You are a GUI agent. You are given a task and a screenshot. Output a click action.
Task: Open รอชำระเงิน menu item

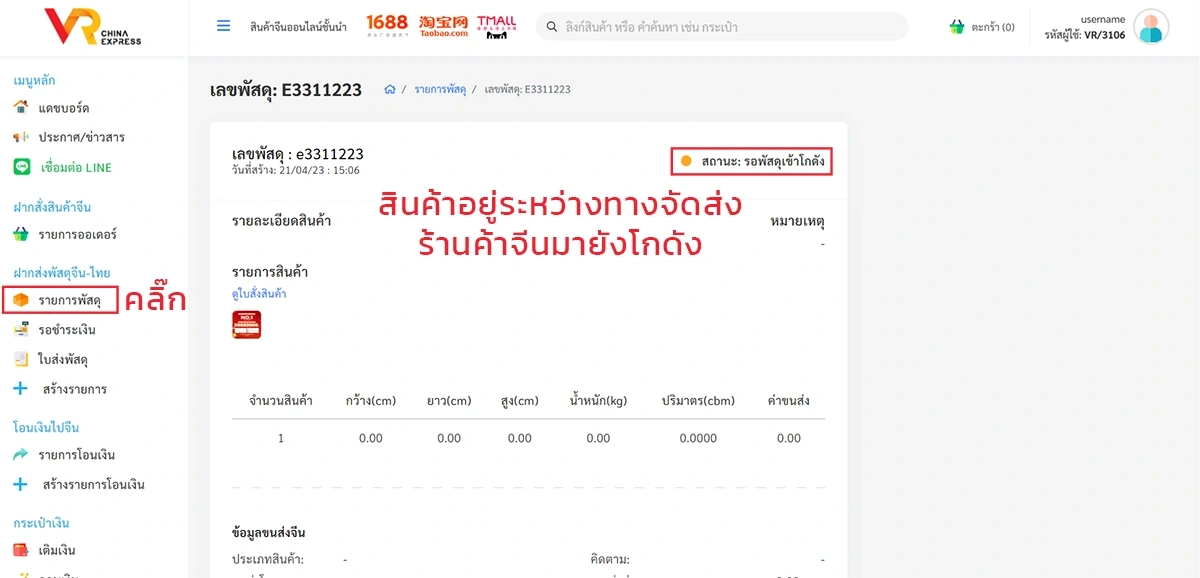coord(67,330)
